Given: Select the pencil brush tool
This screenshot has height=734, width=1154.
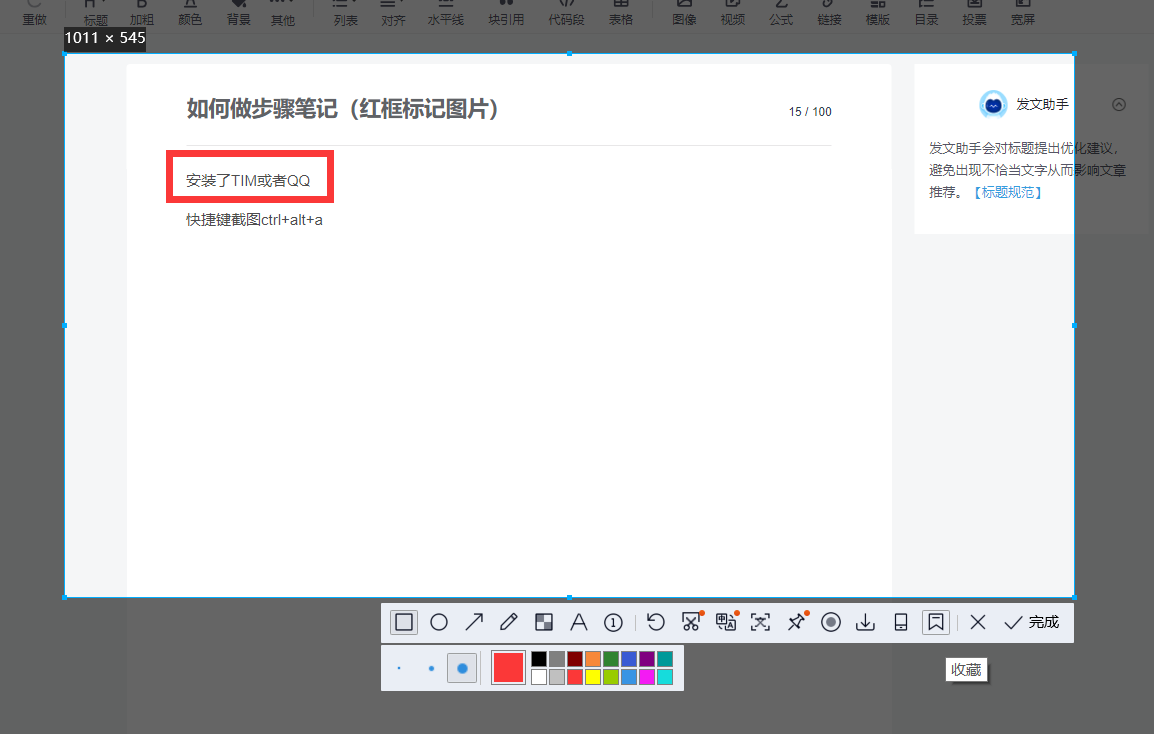Looking at the screenshot, I should [509, 622].
